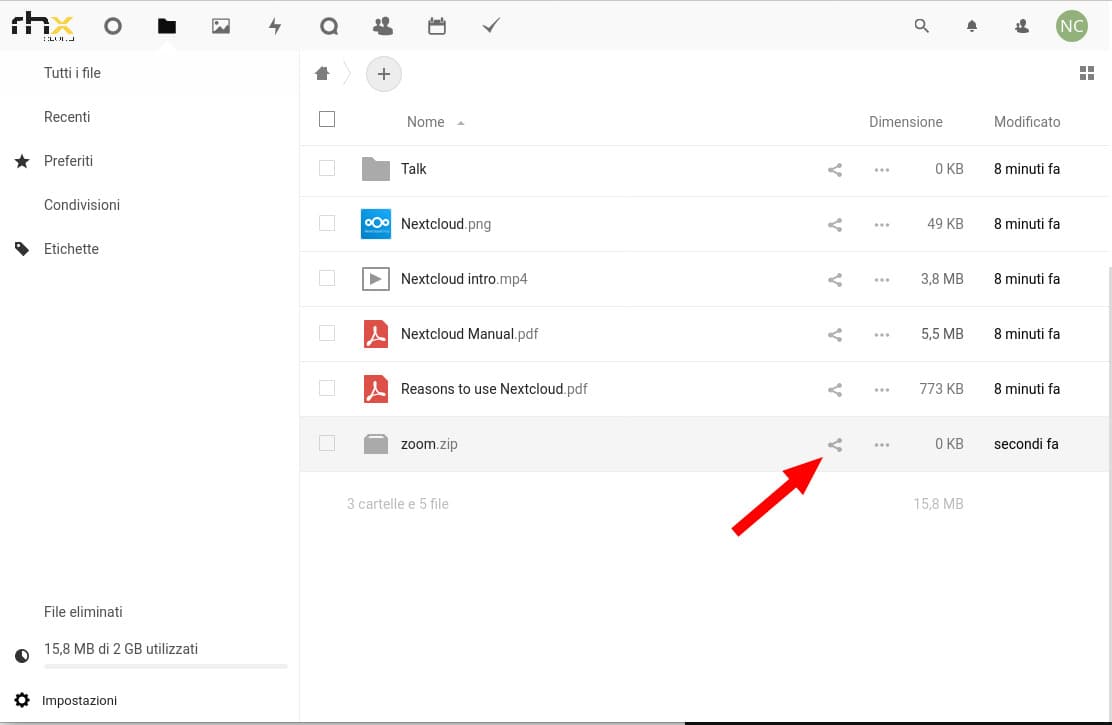Click the storage quota usage text
This screenshot has height=725, width=1112.
121,649
